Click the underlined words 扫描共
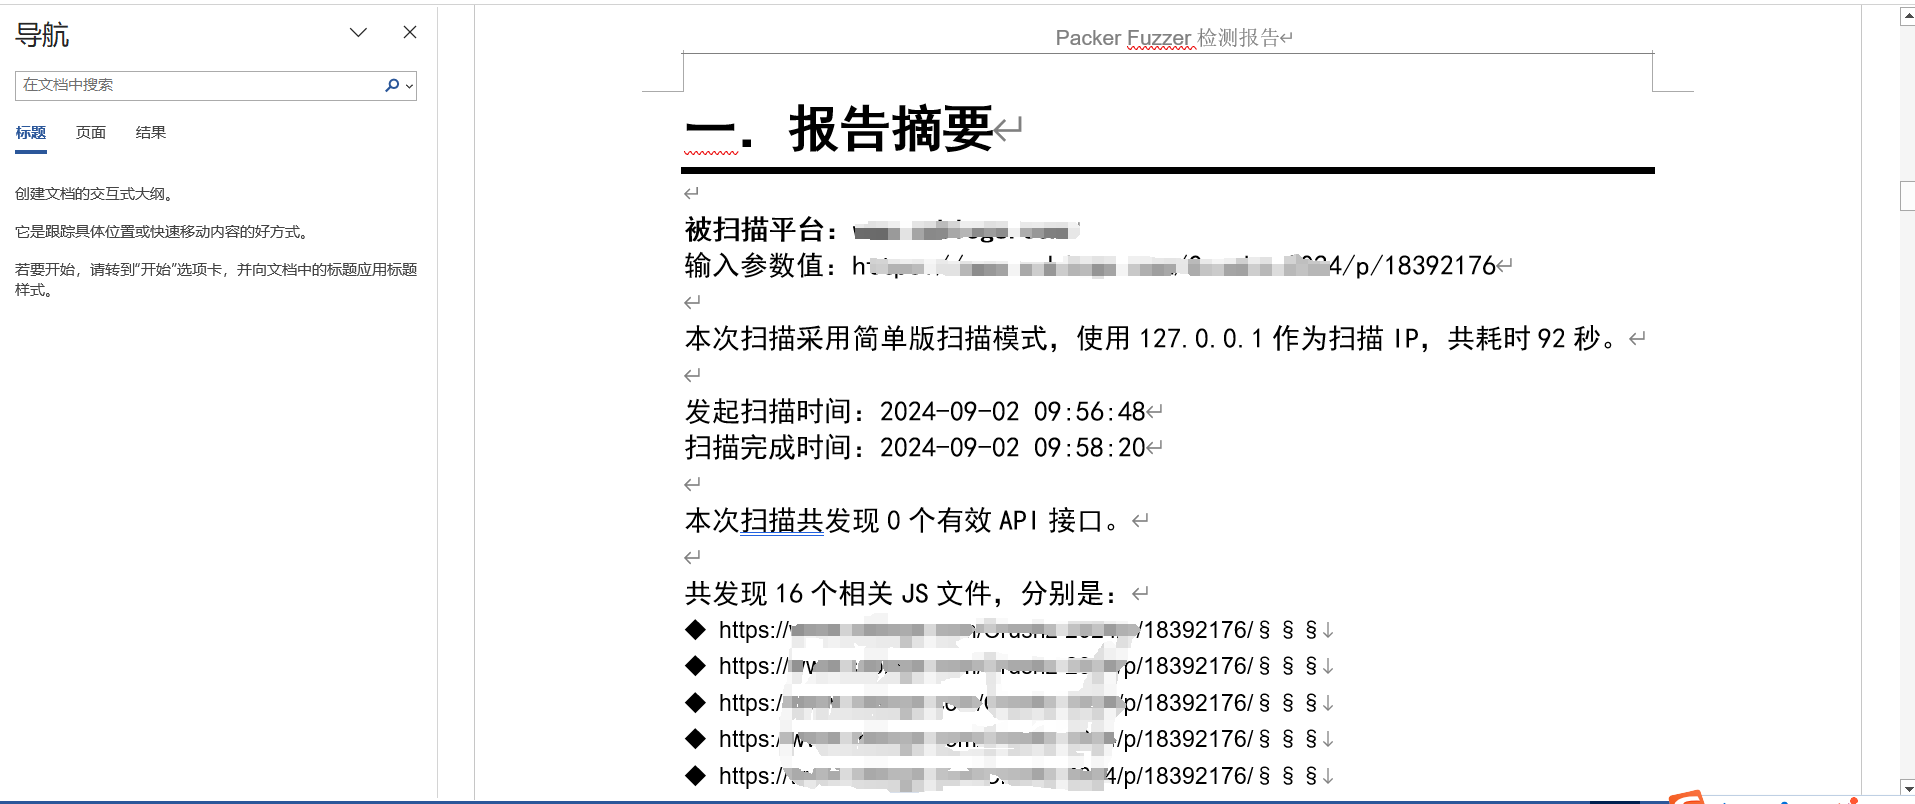This screenshot has height=804, width=1915. pos(782,521)
